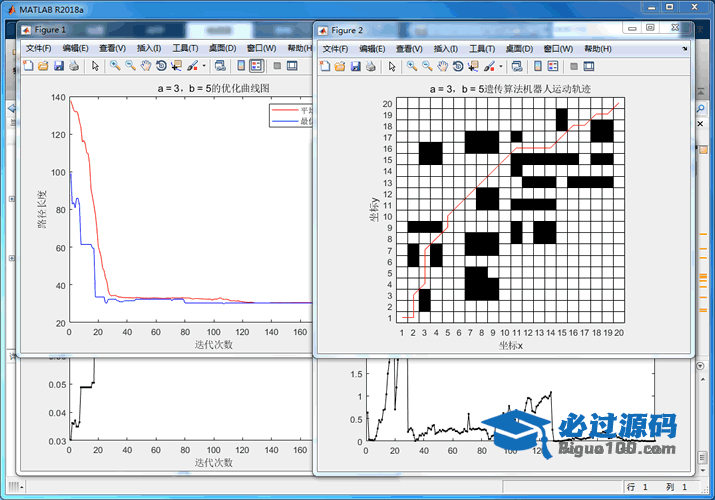Maximize the Figure 2 window
Viewport: 715px width, 500px height.
coord(650,28)
